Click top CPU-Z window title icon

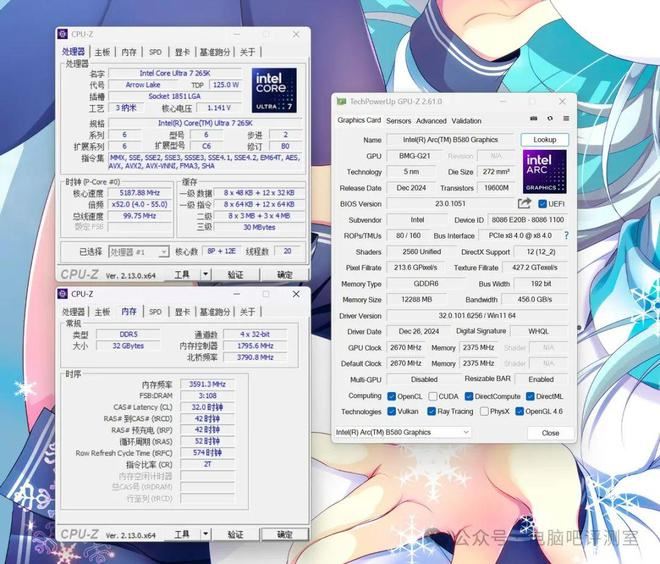click(63, 34)
